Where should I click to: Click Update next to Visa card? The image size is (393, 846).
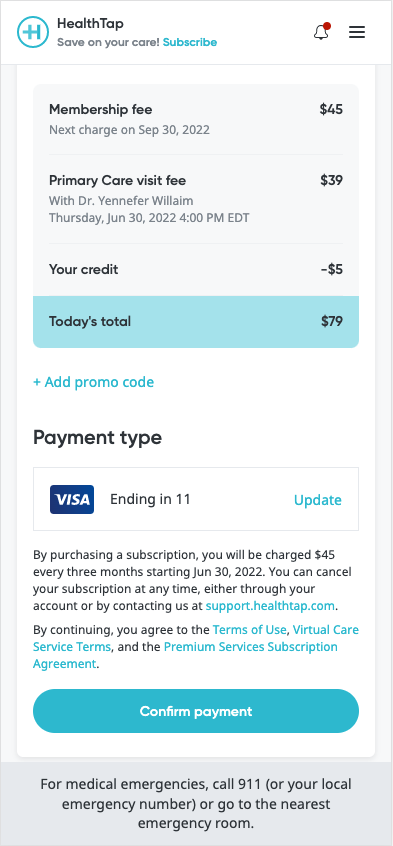317,500
